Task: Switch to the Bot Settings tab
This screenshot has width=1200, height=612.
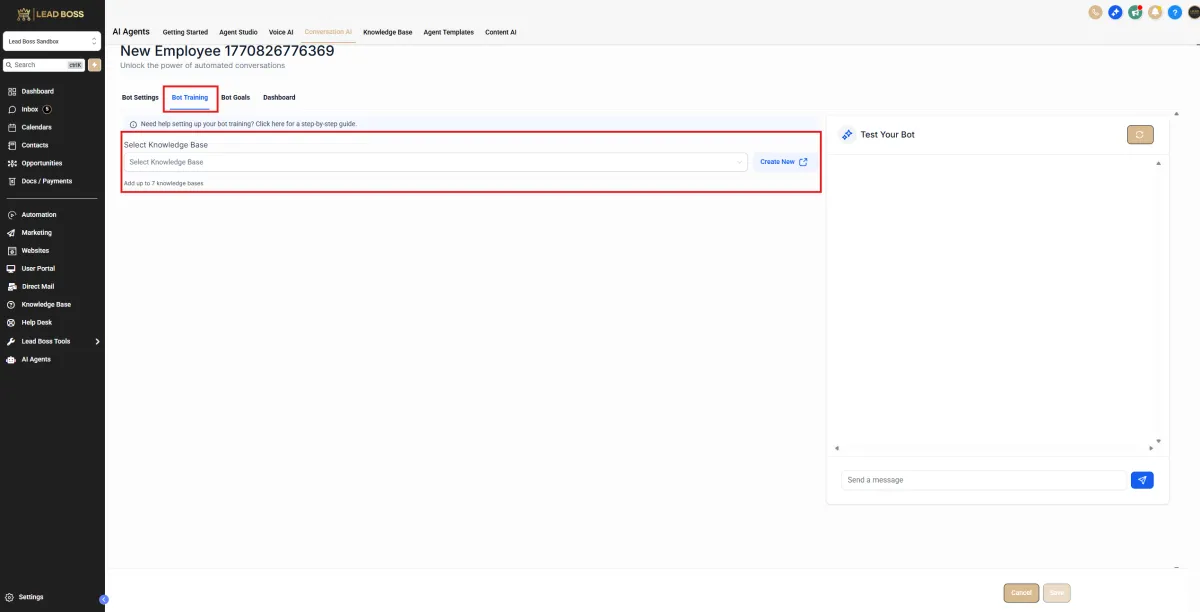Action: click(140, 97)
